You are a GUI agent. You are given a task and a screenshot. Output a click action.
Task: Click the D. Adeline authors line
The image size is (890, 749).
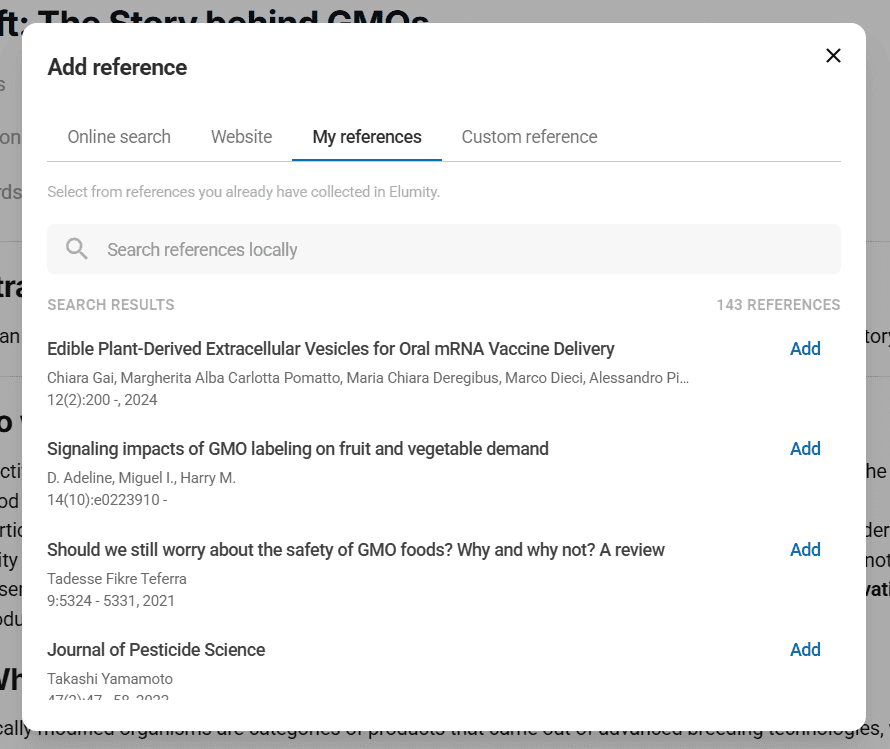click(x=141, y=478)
